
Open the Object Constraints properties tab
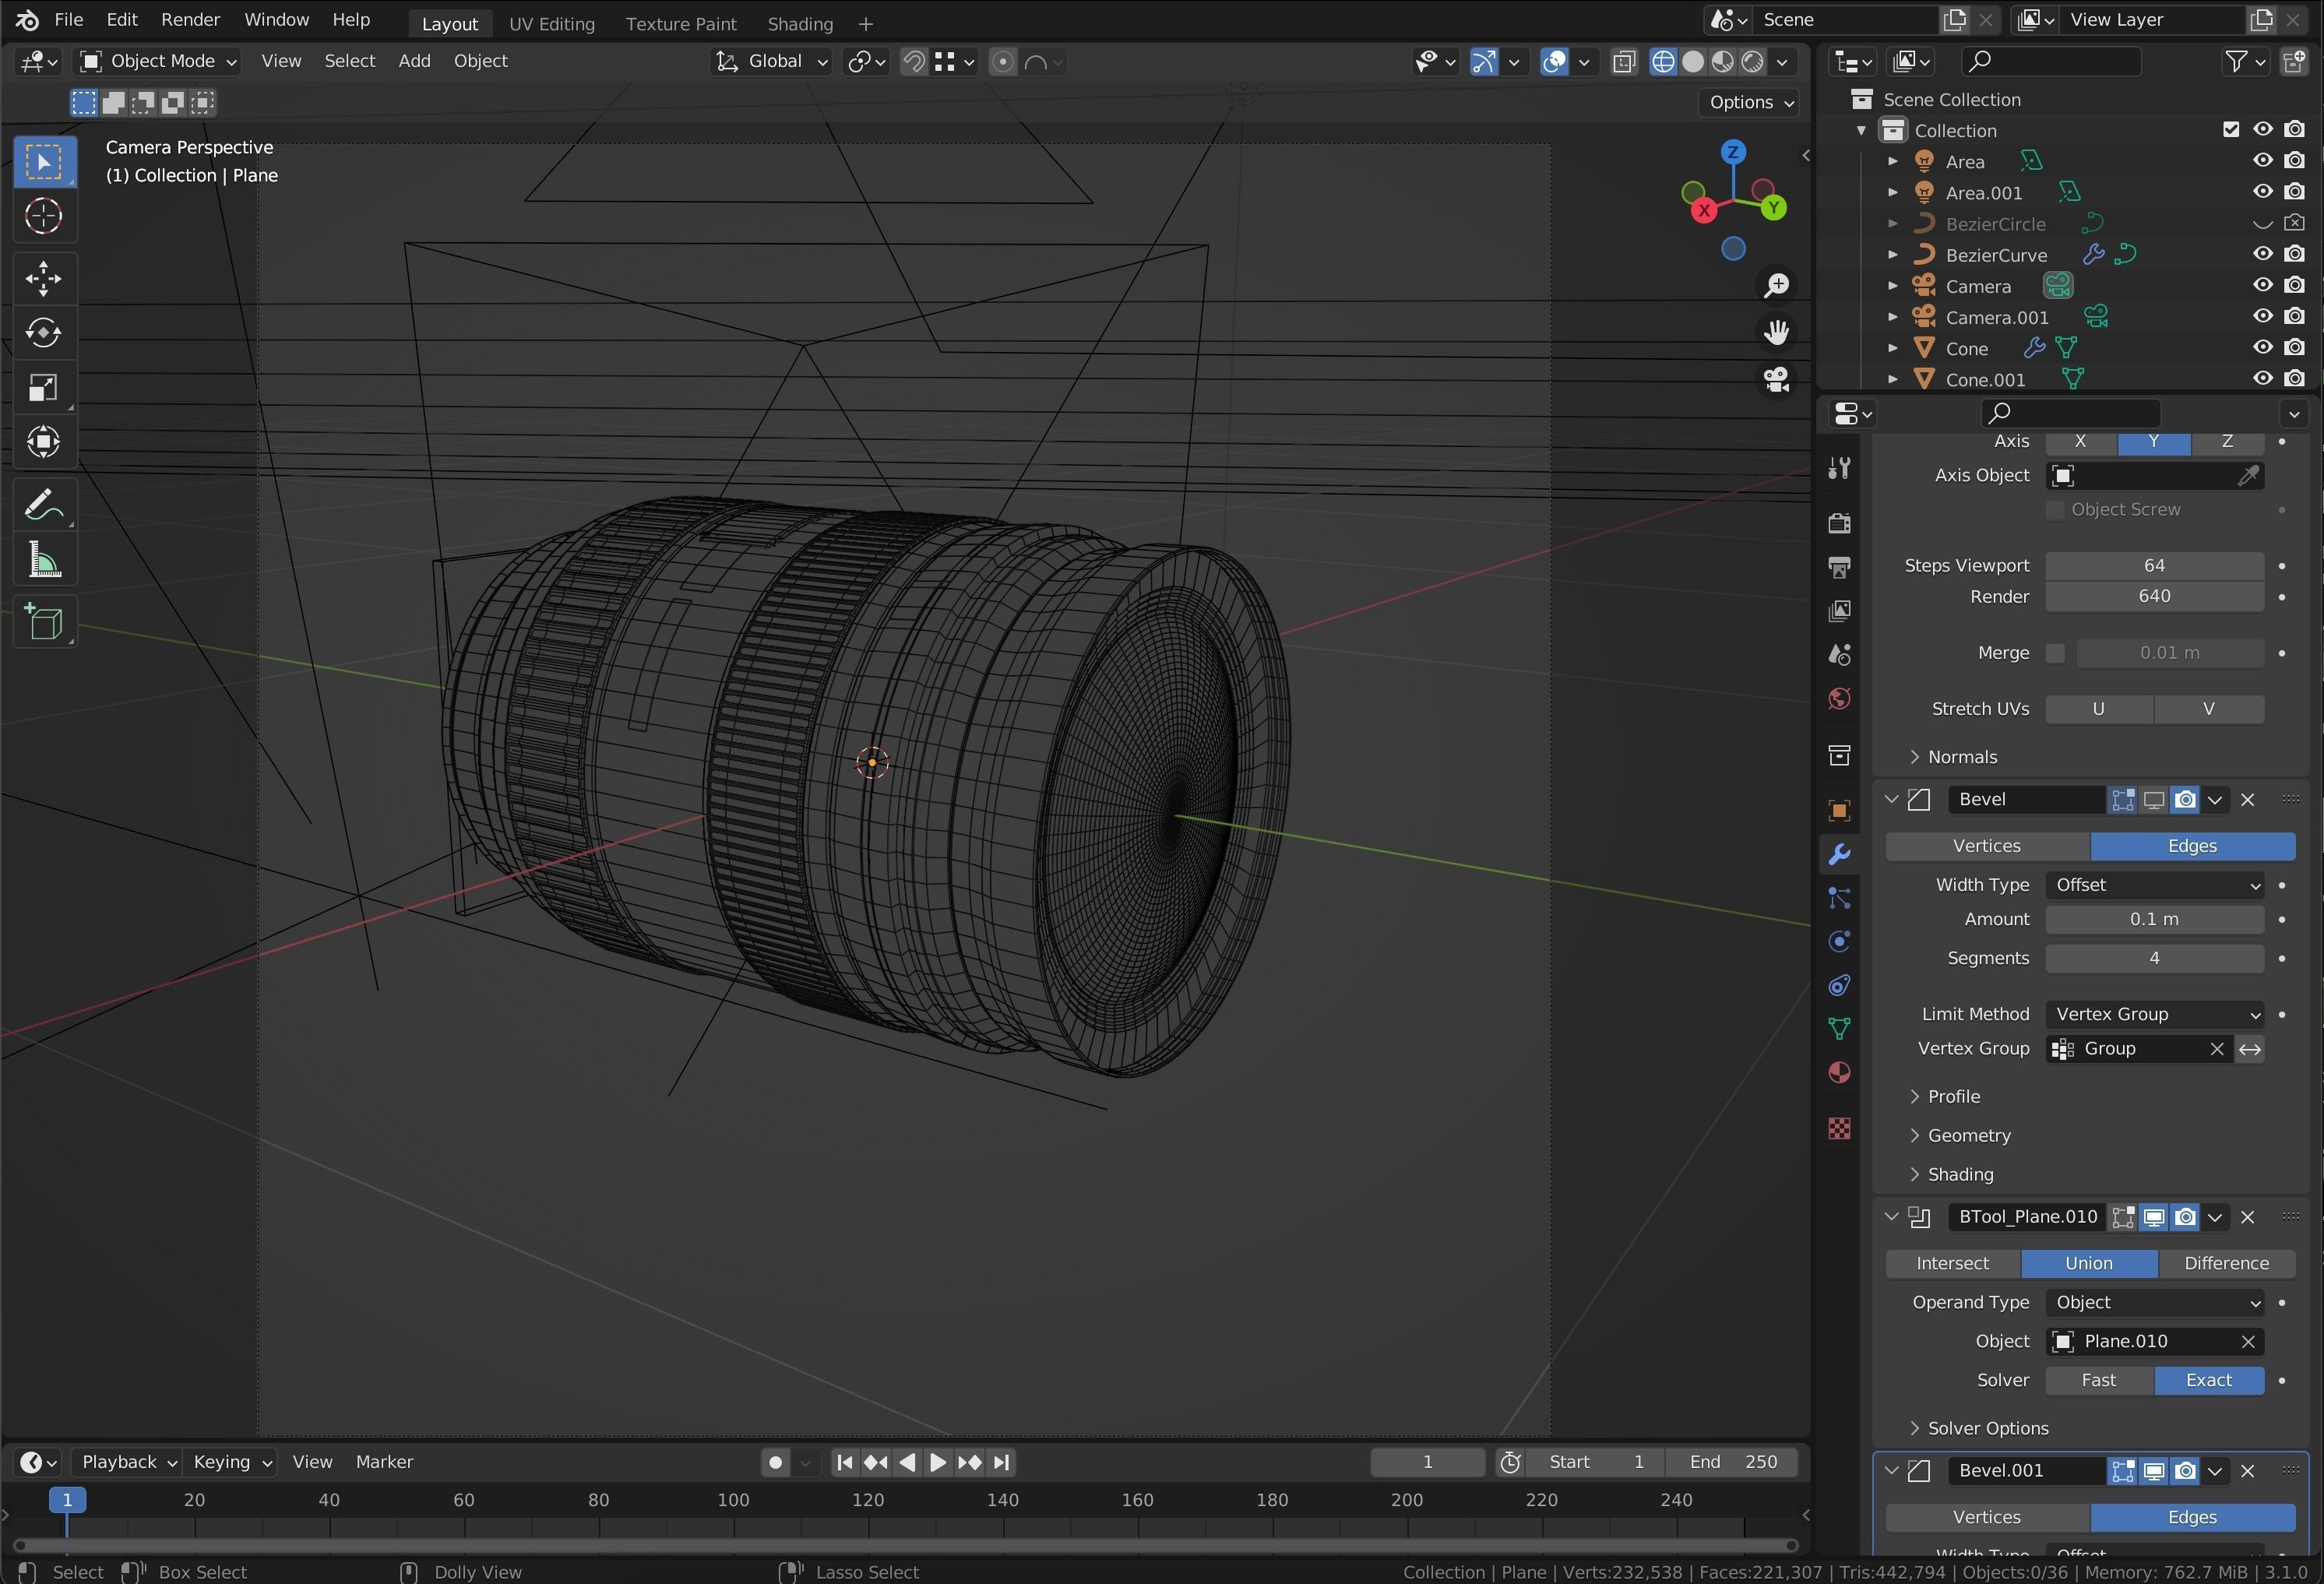point(1839,986)
